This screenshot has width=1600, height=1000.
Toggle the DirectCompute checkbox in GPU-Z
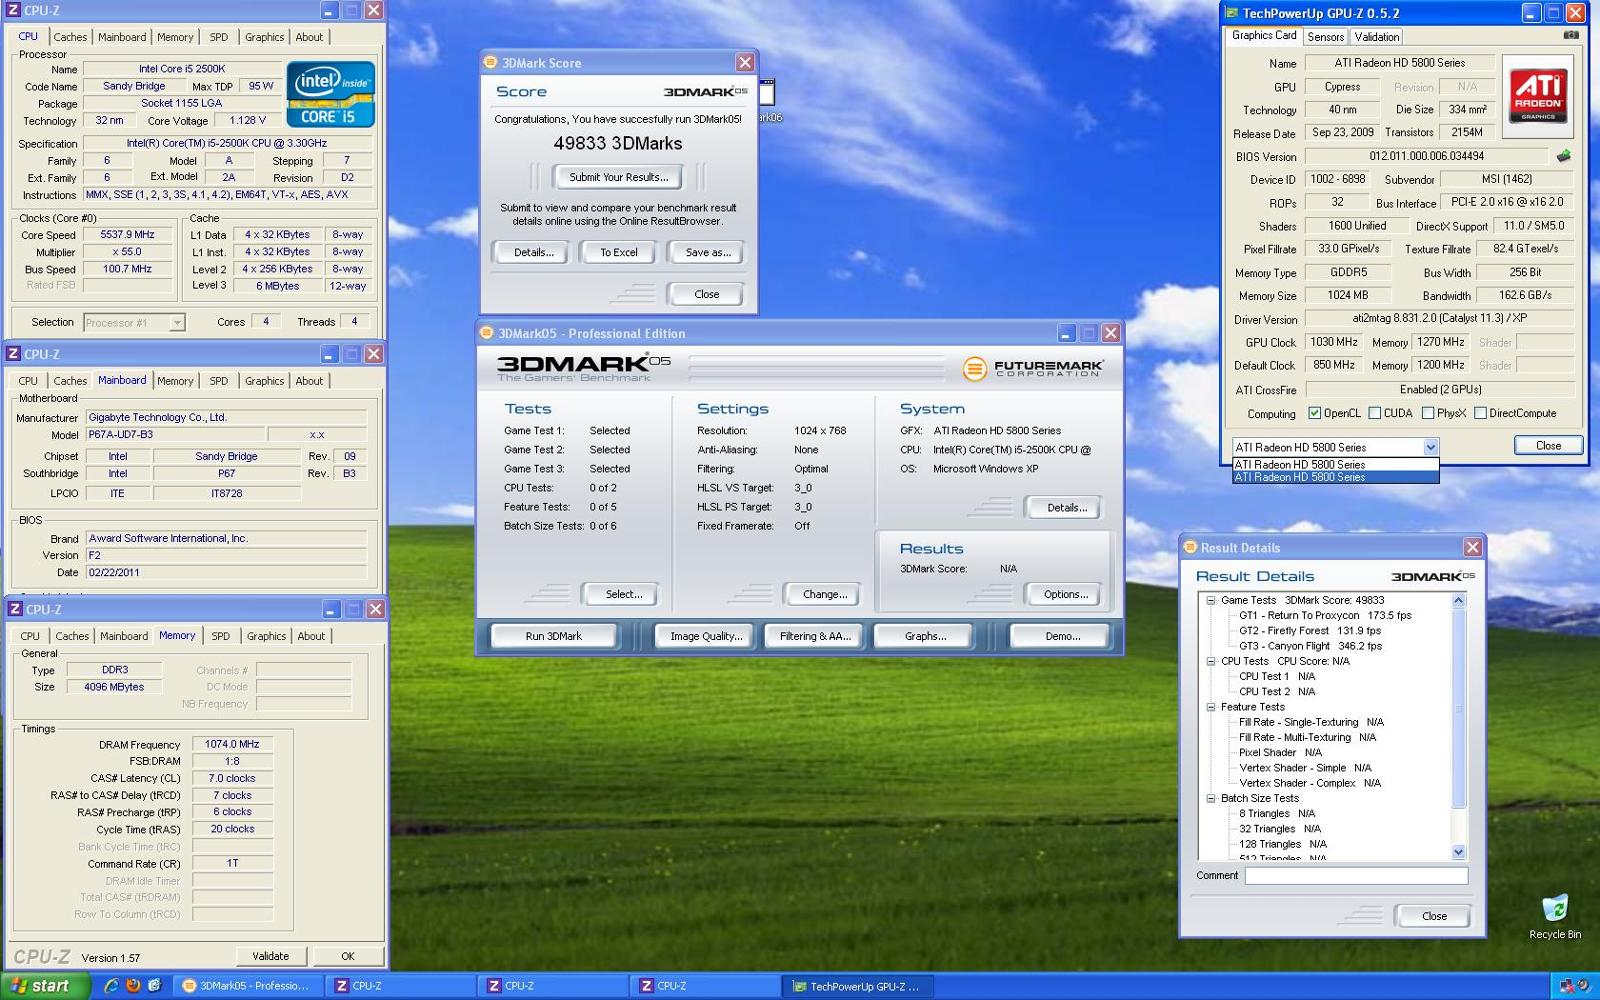click(1480, 413)
